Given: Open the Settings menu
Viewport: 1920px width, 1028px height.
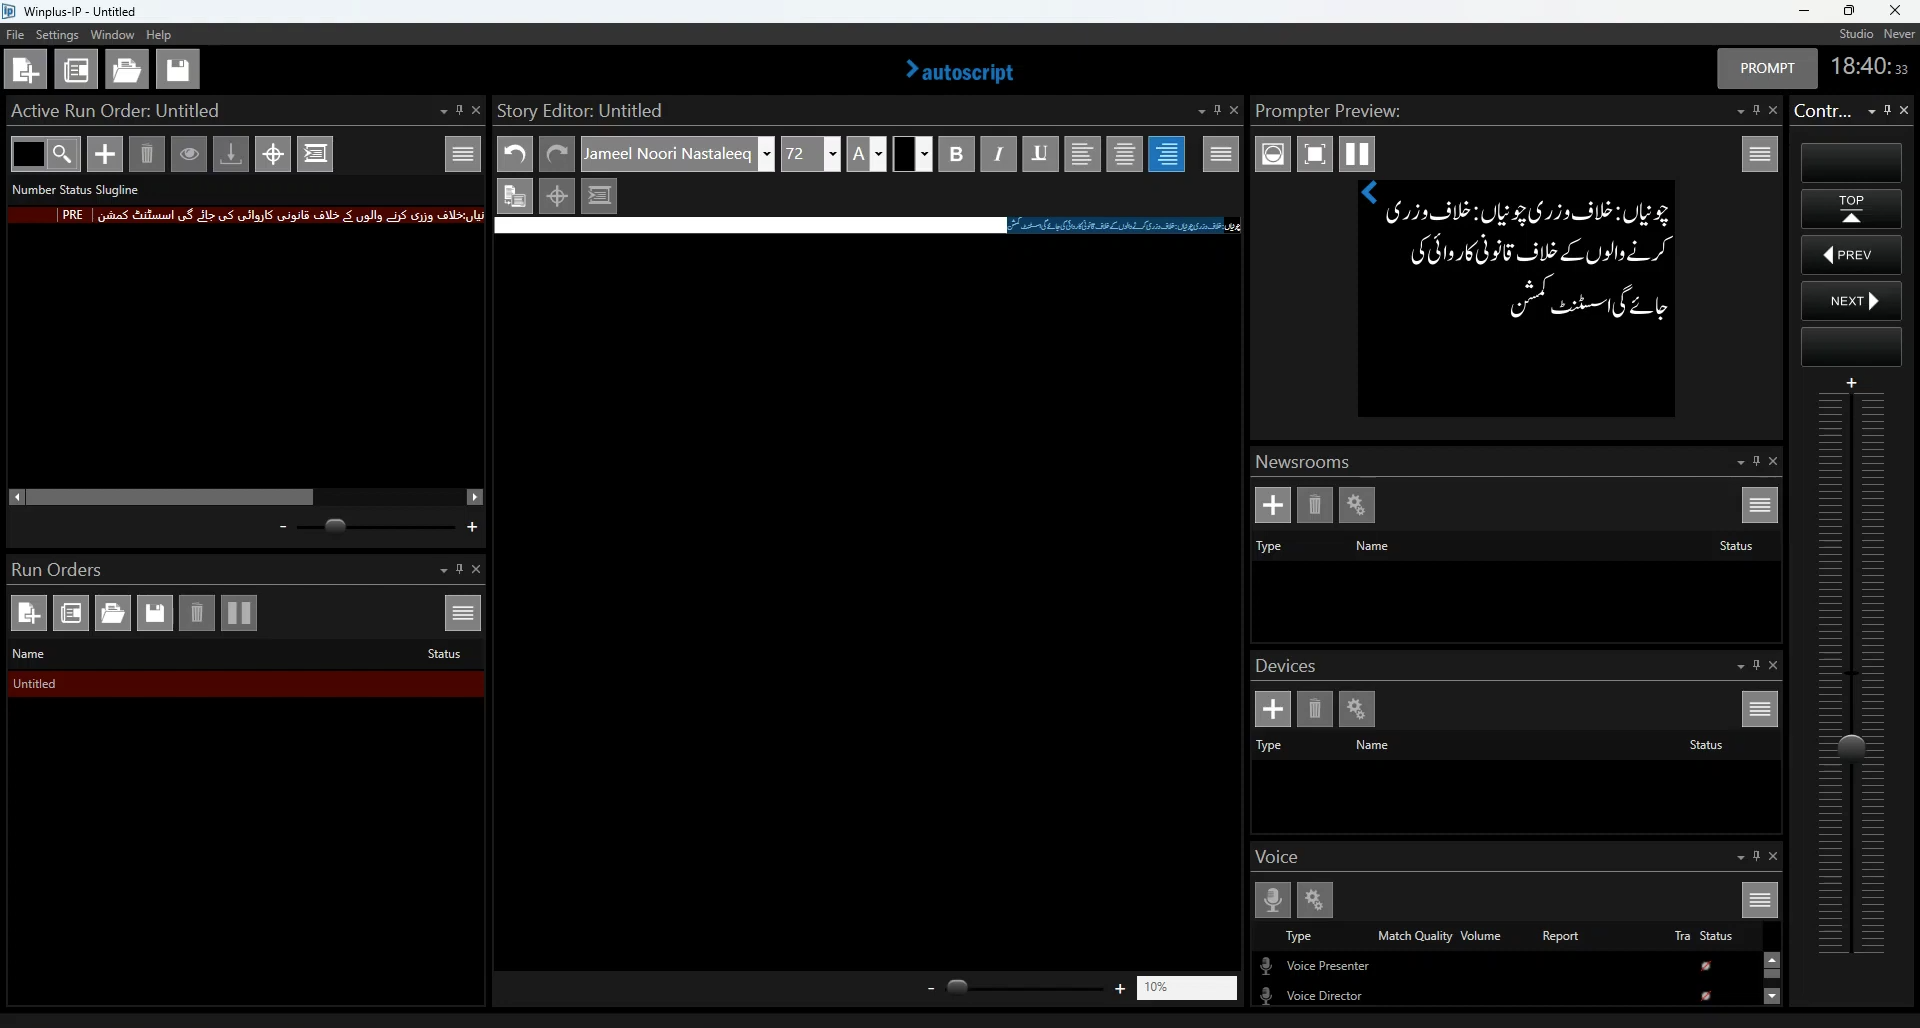Looking at the screenshot, I should click(57, 34).
